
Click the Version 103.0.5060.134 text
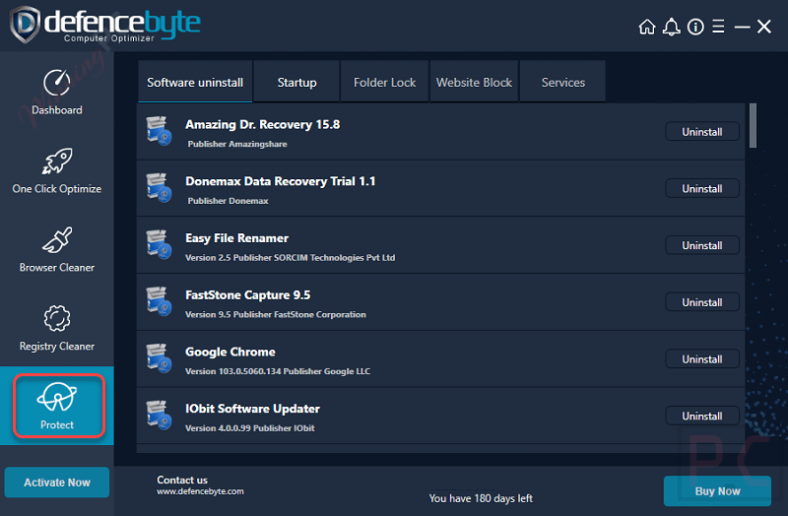click(233, 371)
